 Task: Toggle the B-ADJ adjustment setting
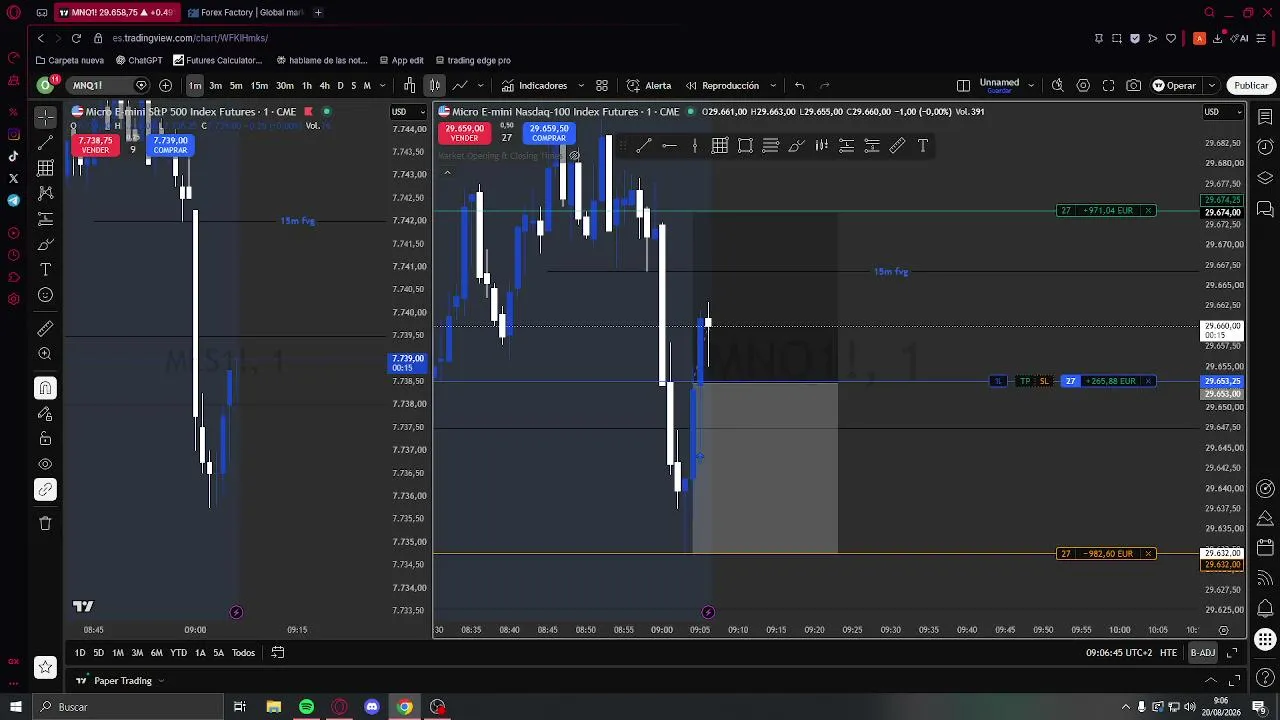(1202, 653)
